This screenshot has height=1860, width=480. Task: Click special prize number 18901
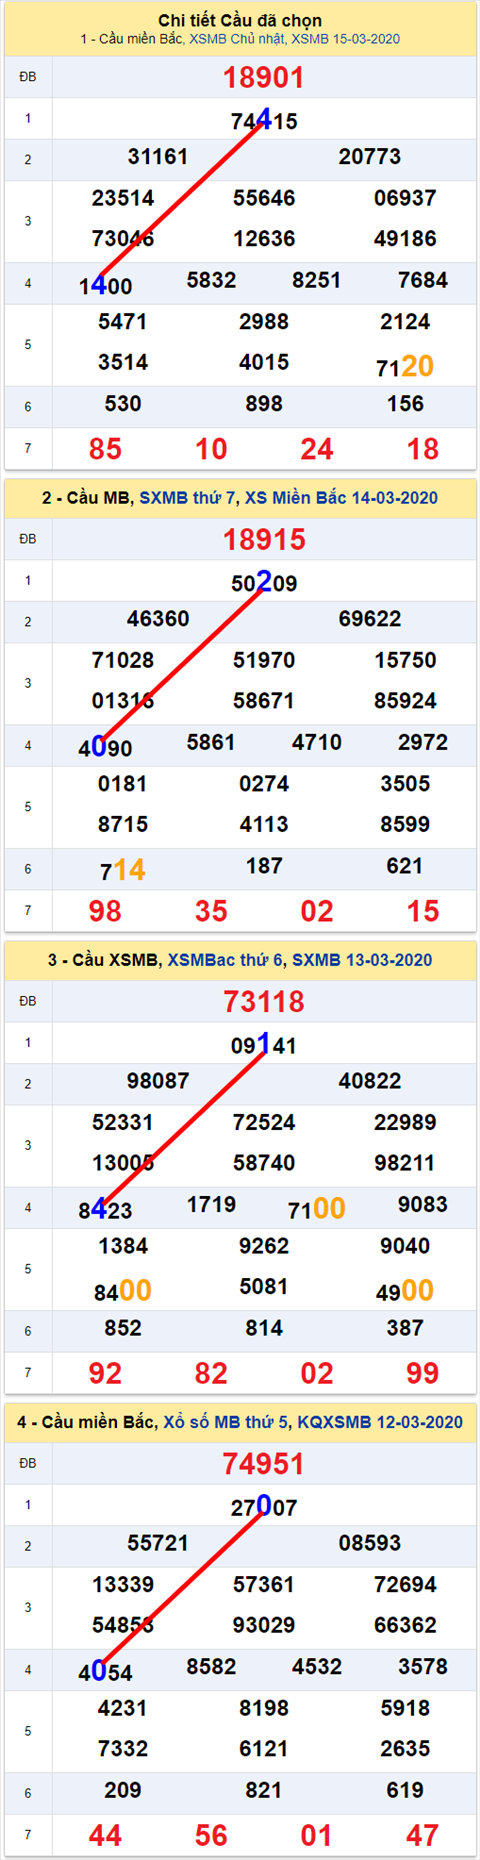(x=263, y=77)
